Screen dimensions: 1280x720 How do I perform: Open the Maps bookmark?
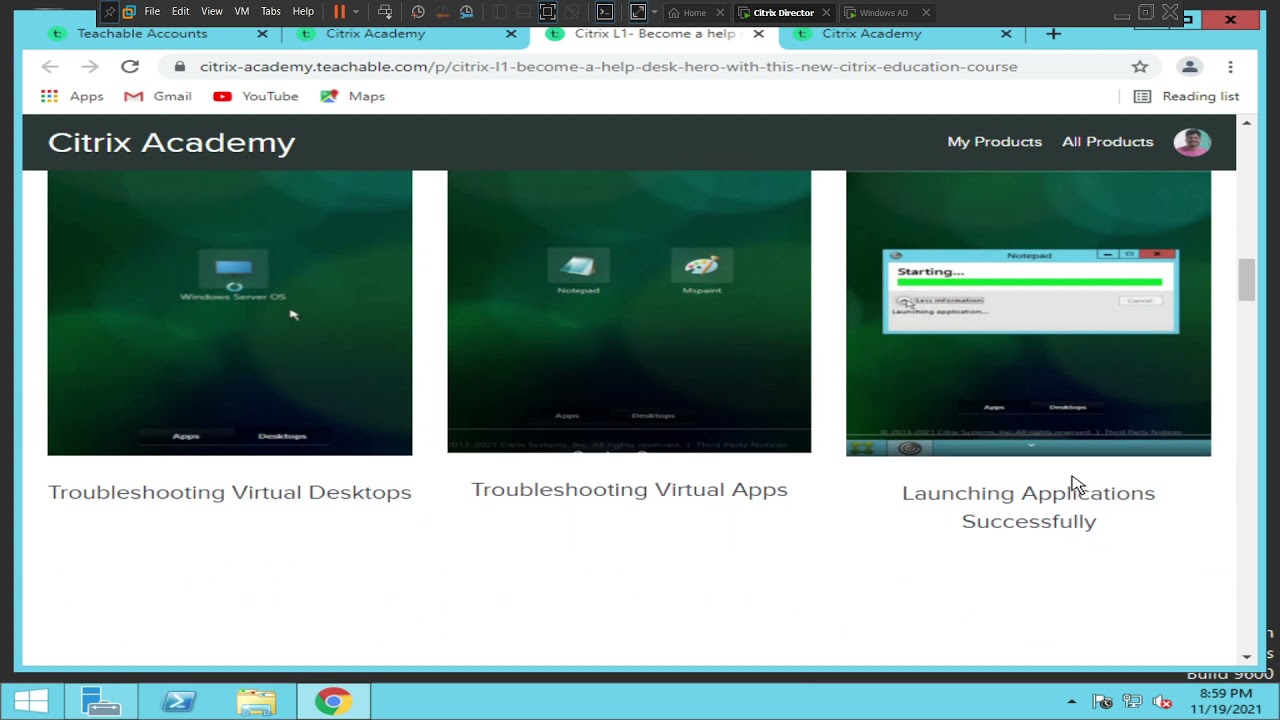pos(352,96)
